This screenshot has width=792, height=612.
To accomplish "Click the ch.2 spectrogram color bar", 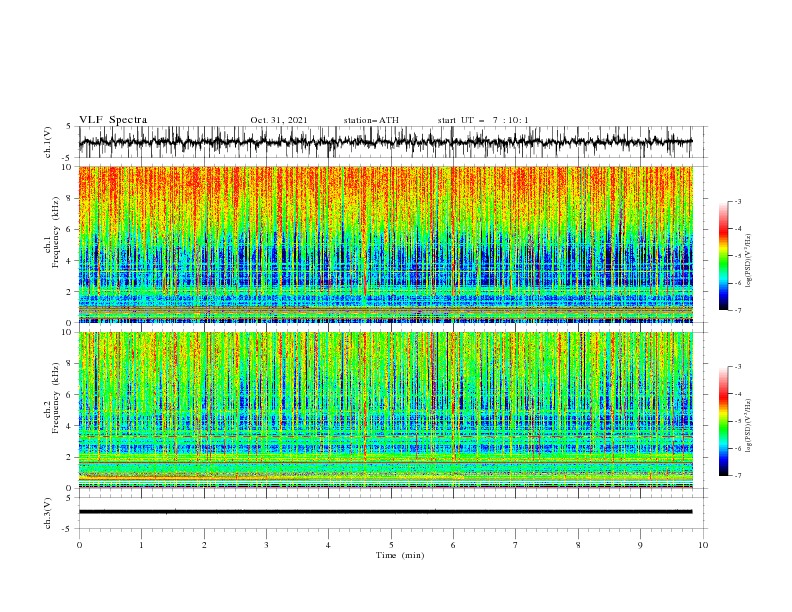I will (723, 421).
